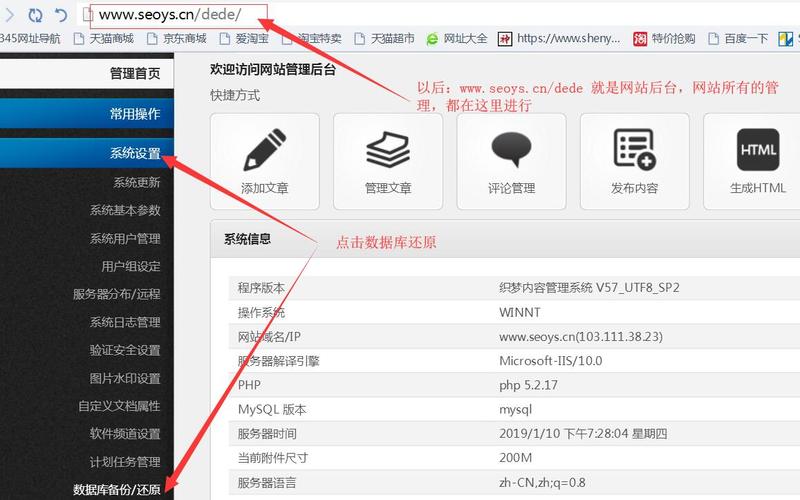This screenshot has width=800, height=500.
Task: Open the 网址大全 bookmark
Action: pyautogui.click(x=457, y=39)
